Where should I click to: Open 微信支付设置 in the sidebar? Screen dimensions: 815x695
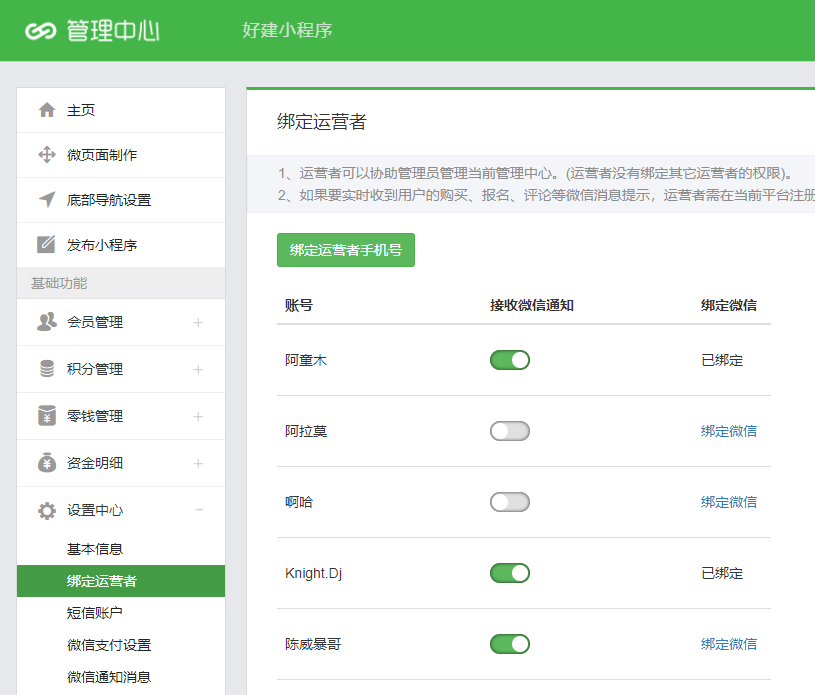coord(109,645)
